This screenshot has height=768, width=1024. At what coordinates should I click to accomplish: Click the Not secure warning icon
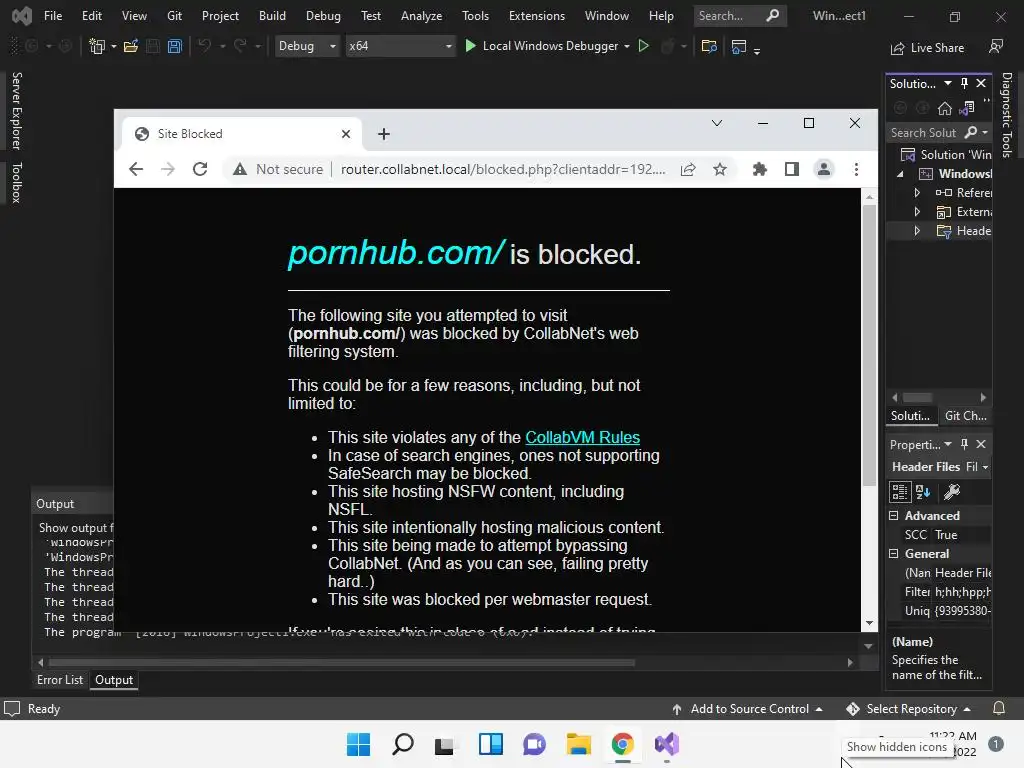click(240, 170)
